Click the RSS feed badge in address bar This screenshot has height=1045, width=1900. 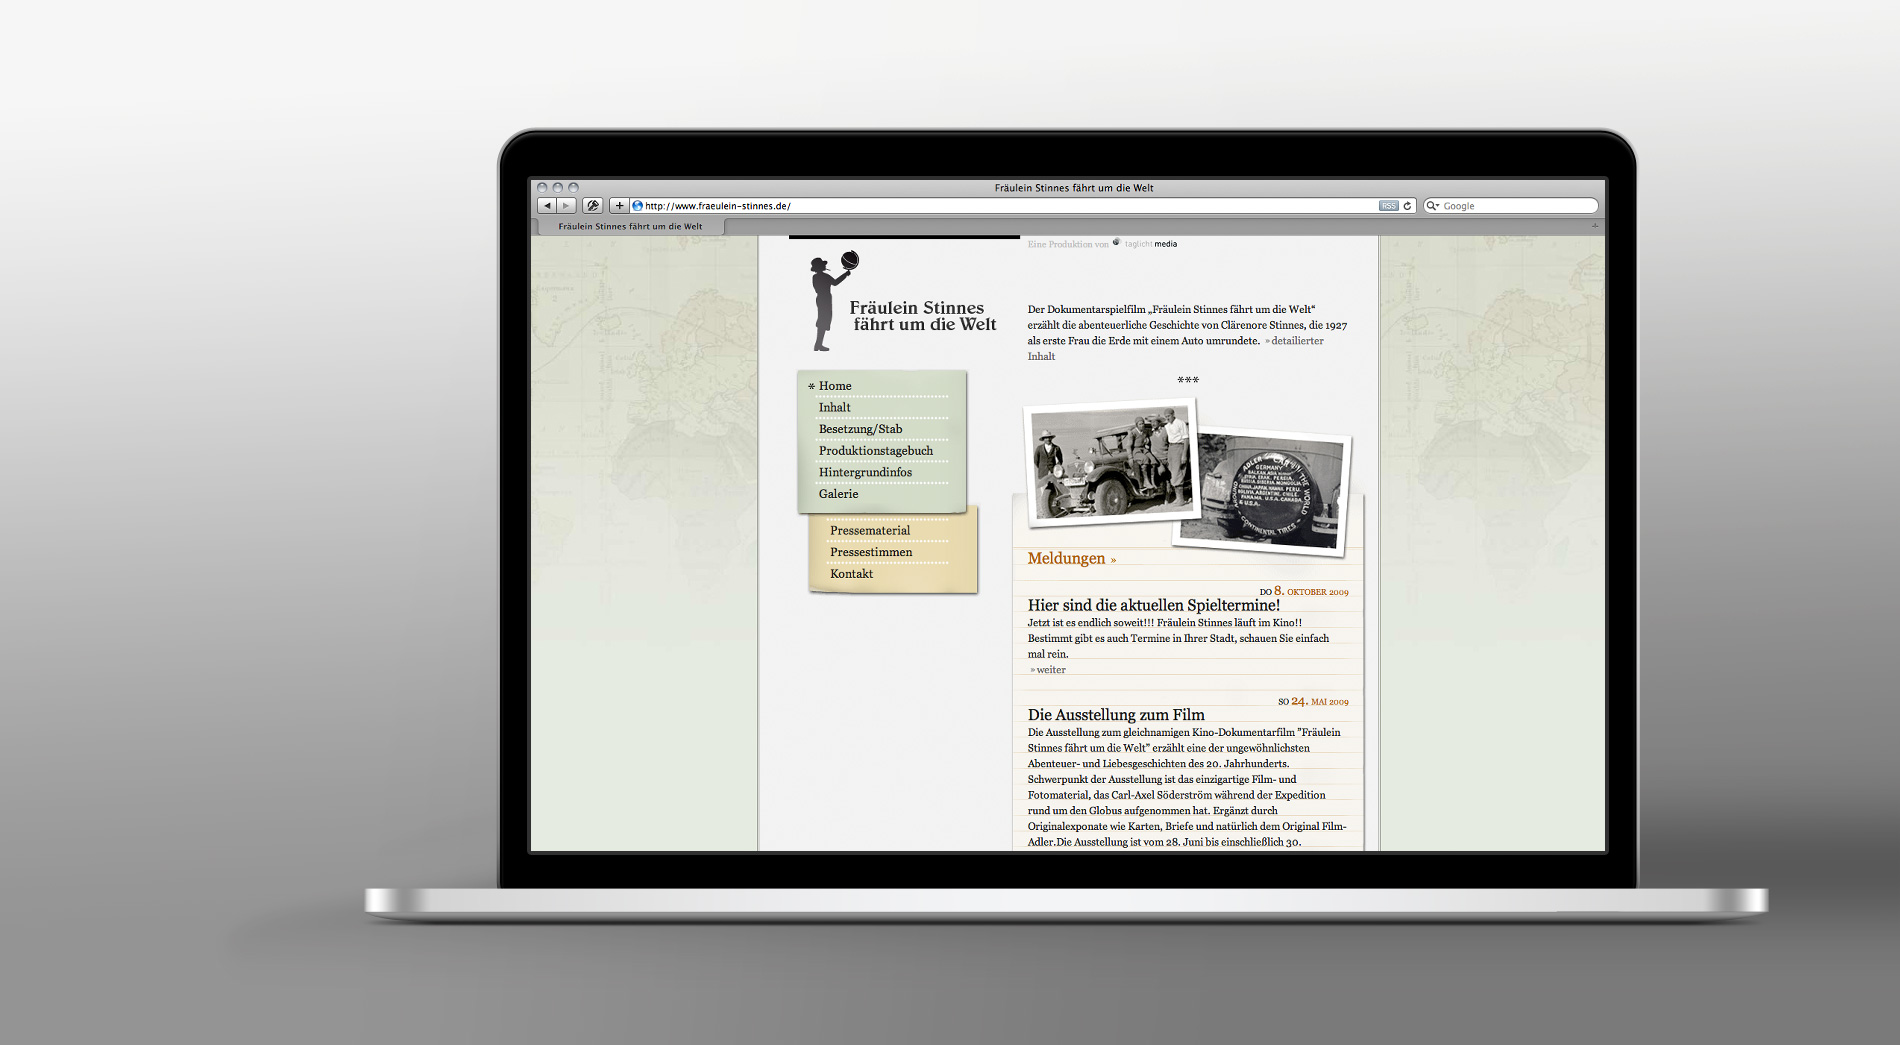[x=1388, y=206]
